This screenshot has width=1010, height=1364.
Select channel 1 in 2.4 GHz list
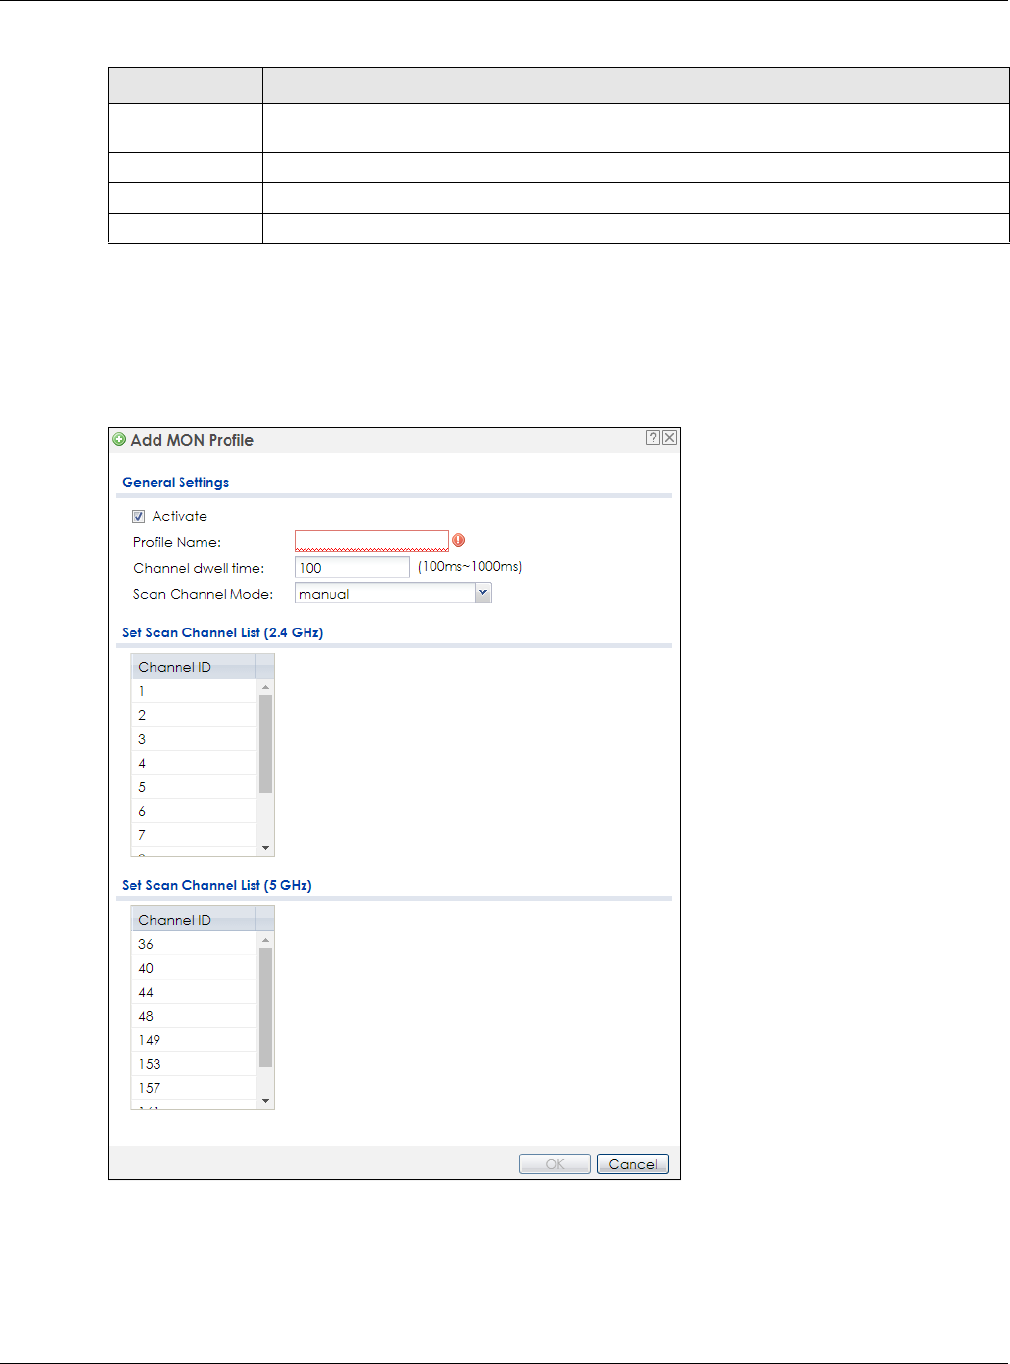point(194,691)
